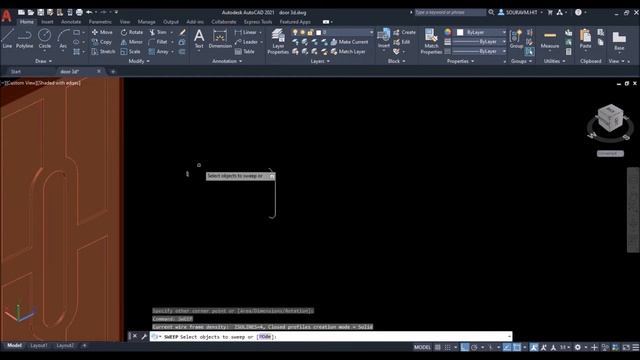Switch to the Insert ribbon tab
Image resolution: width=640 pixels, height=360 pixels.
(47, 22)
